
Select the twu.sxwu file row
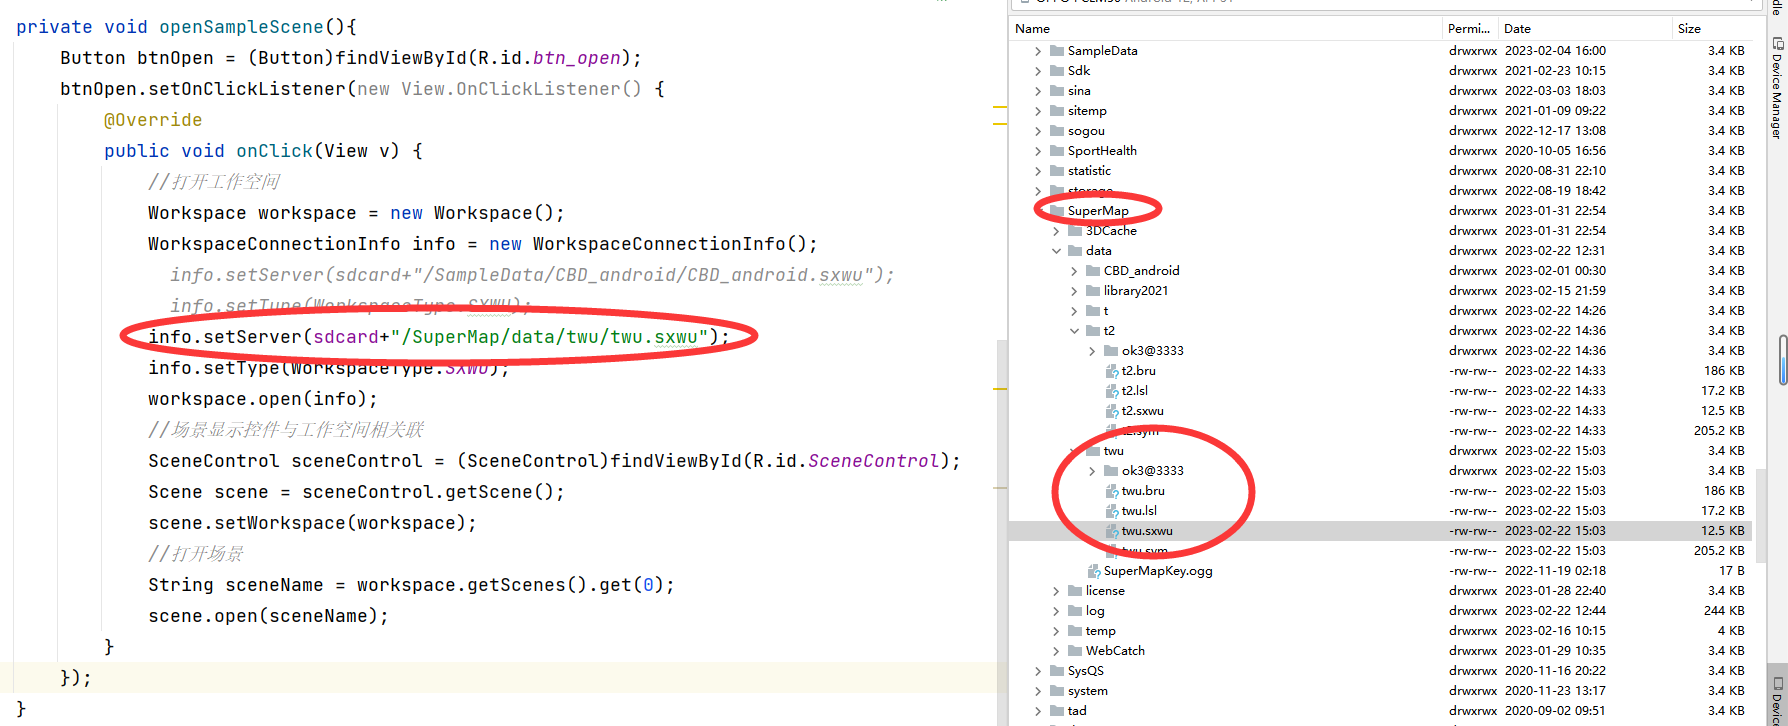pyautogui.click(x=1380, y=530)
